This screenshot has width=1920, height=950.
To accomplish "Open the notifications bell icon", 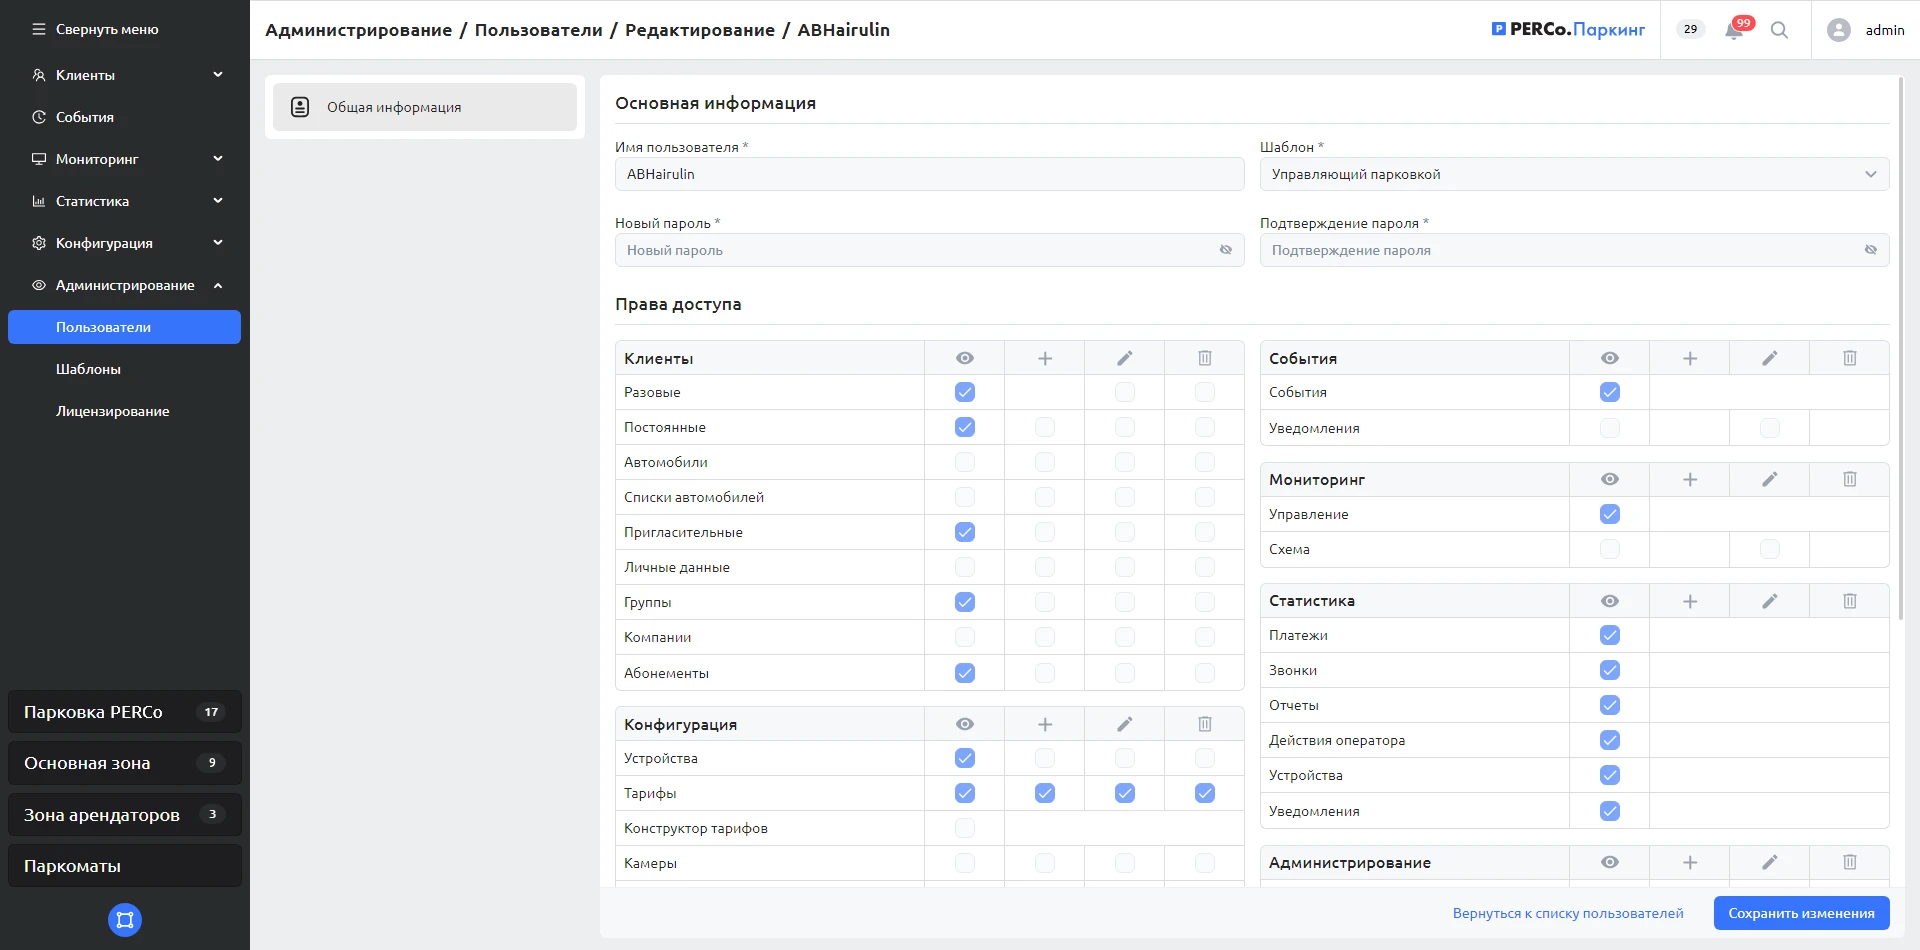I will [1734, 30].
